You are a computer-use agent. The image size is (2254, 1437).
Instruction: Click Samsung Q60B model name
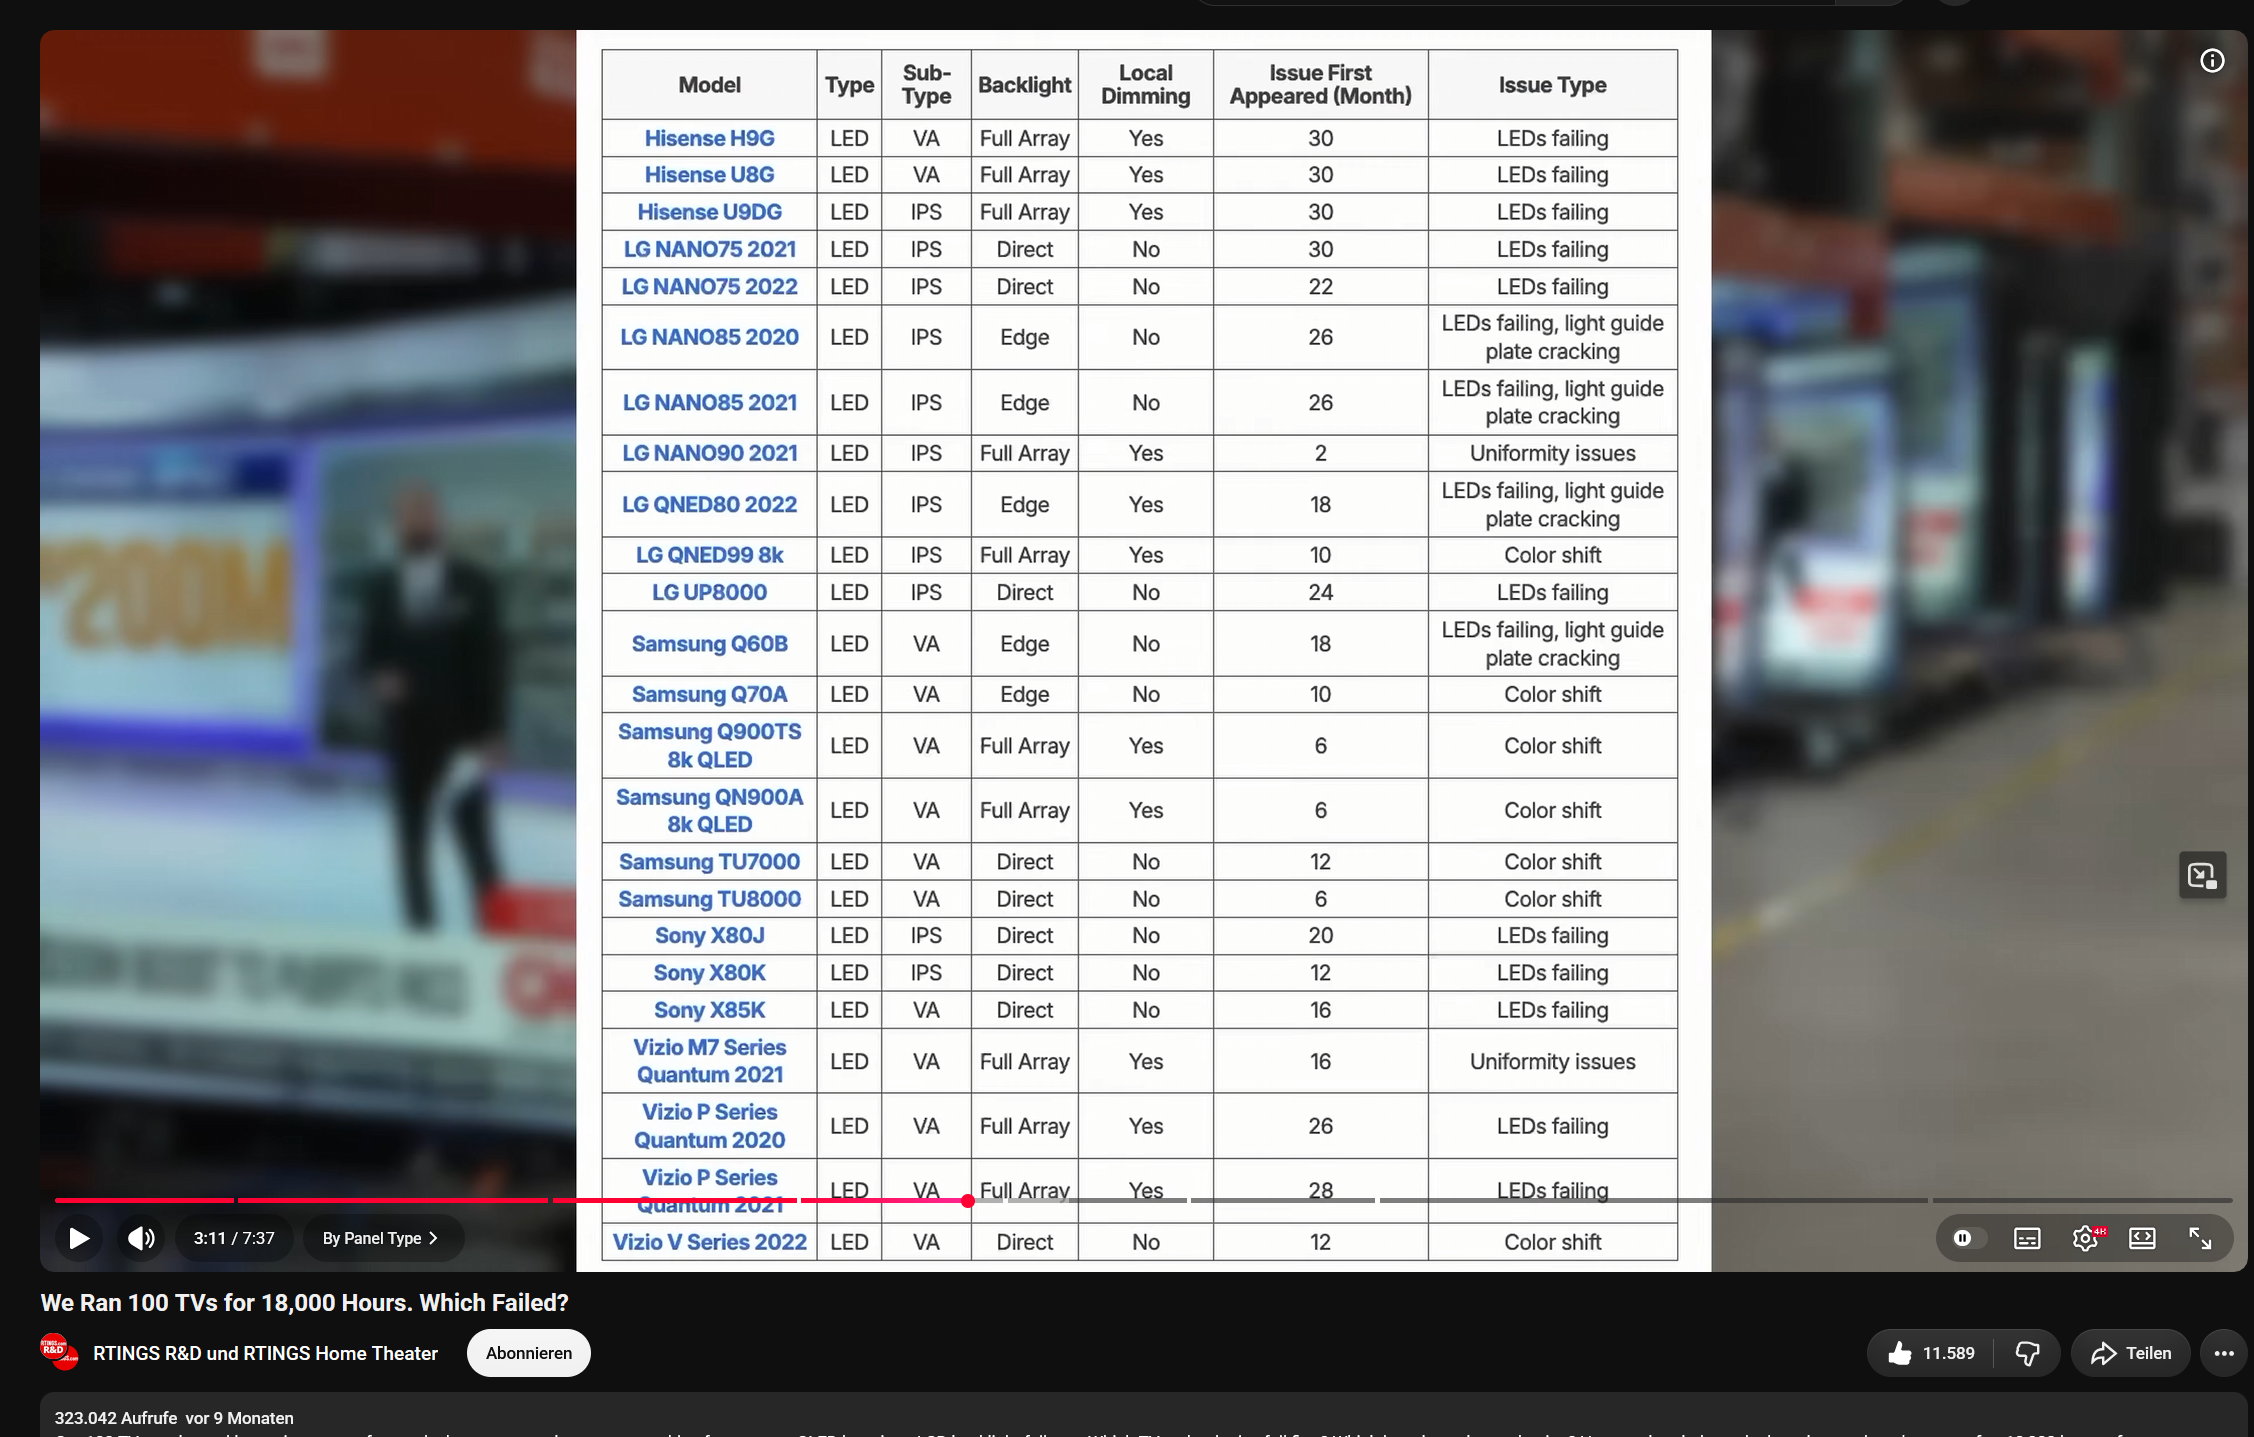709,644
